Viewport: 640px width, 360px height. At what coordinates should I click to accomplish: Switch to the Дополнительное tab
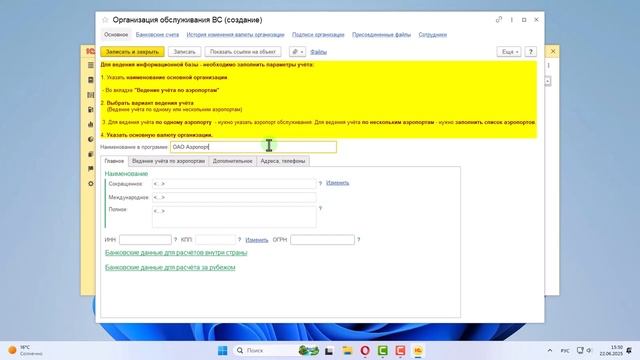pyautogui.click(x=232, y=161)
